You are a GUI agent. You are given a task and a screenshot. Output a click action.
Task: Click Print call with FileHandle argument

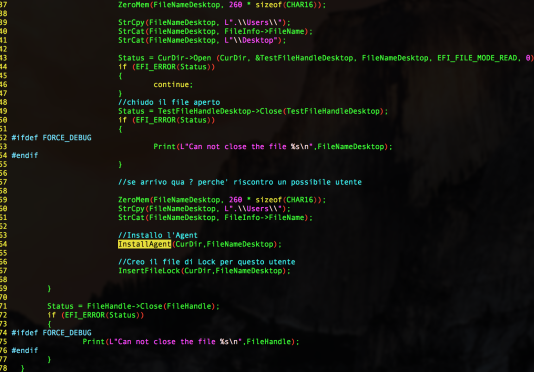click(191, 342)
